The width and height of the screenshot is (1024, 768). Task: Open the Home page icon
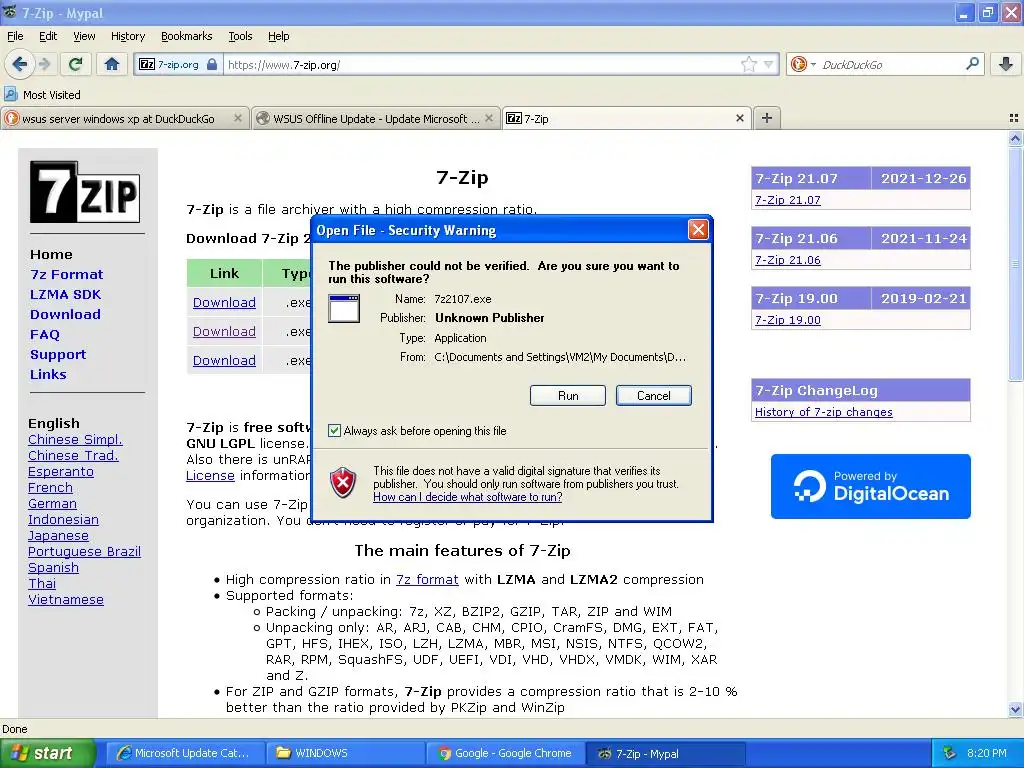112,64
